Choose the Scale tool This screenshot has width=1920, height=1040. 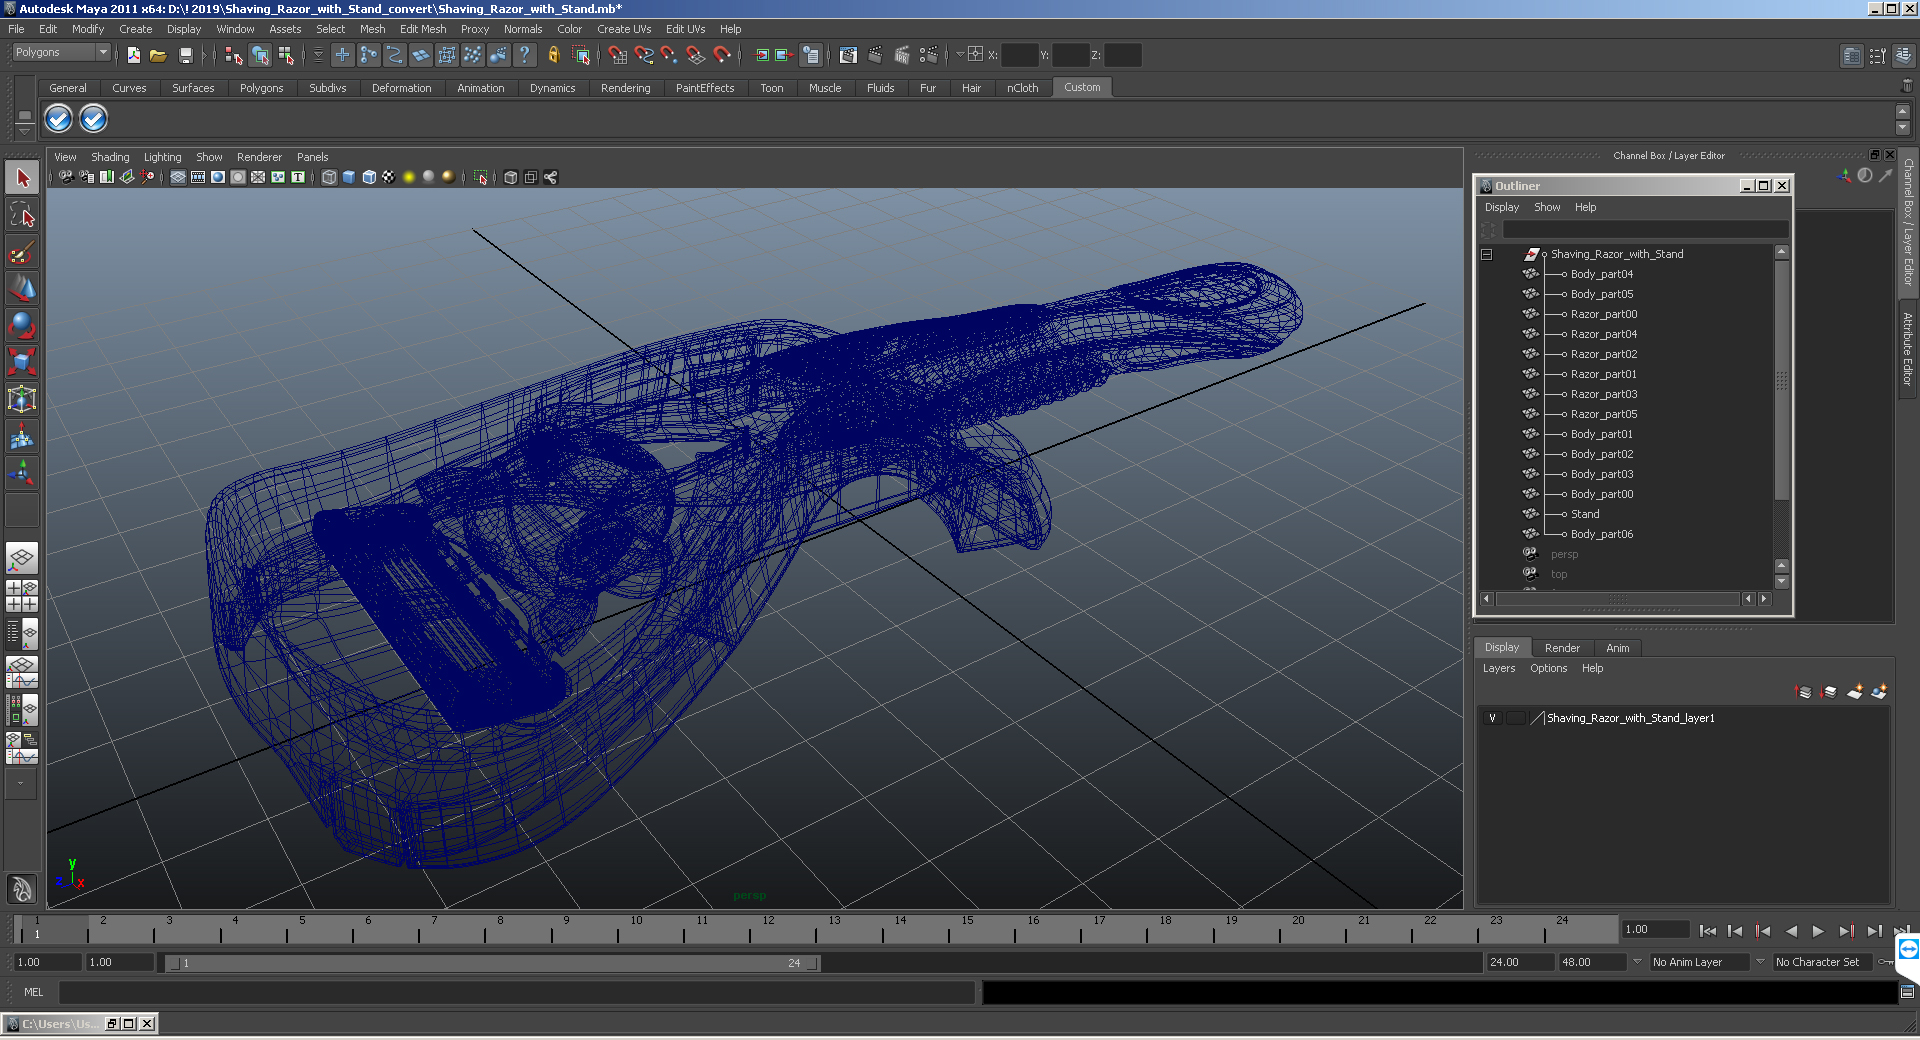click(x=22, y=361)
